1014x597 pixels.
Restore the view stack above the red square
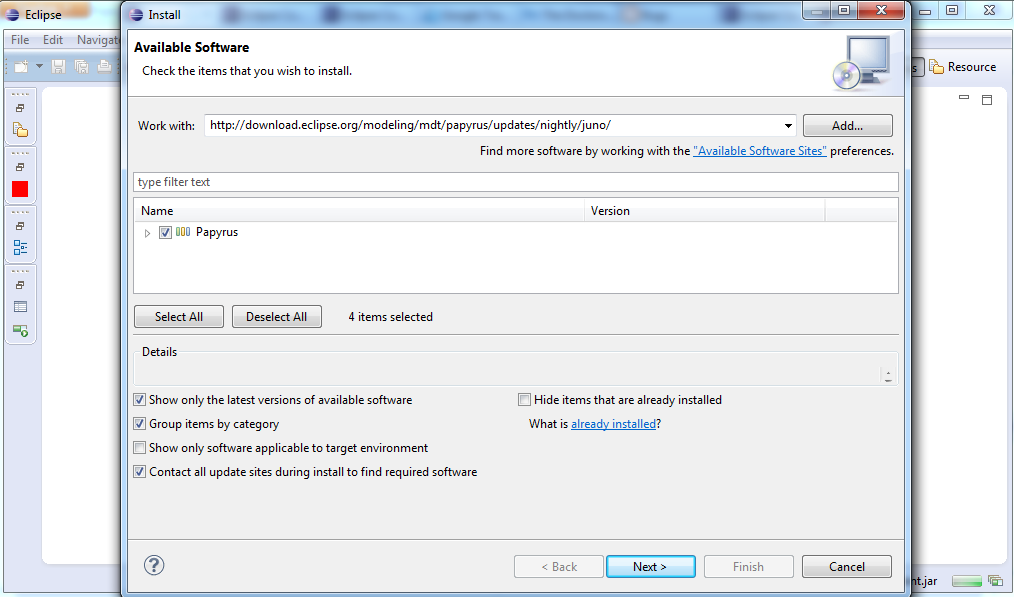(x=20, y=167)
